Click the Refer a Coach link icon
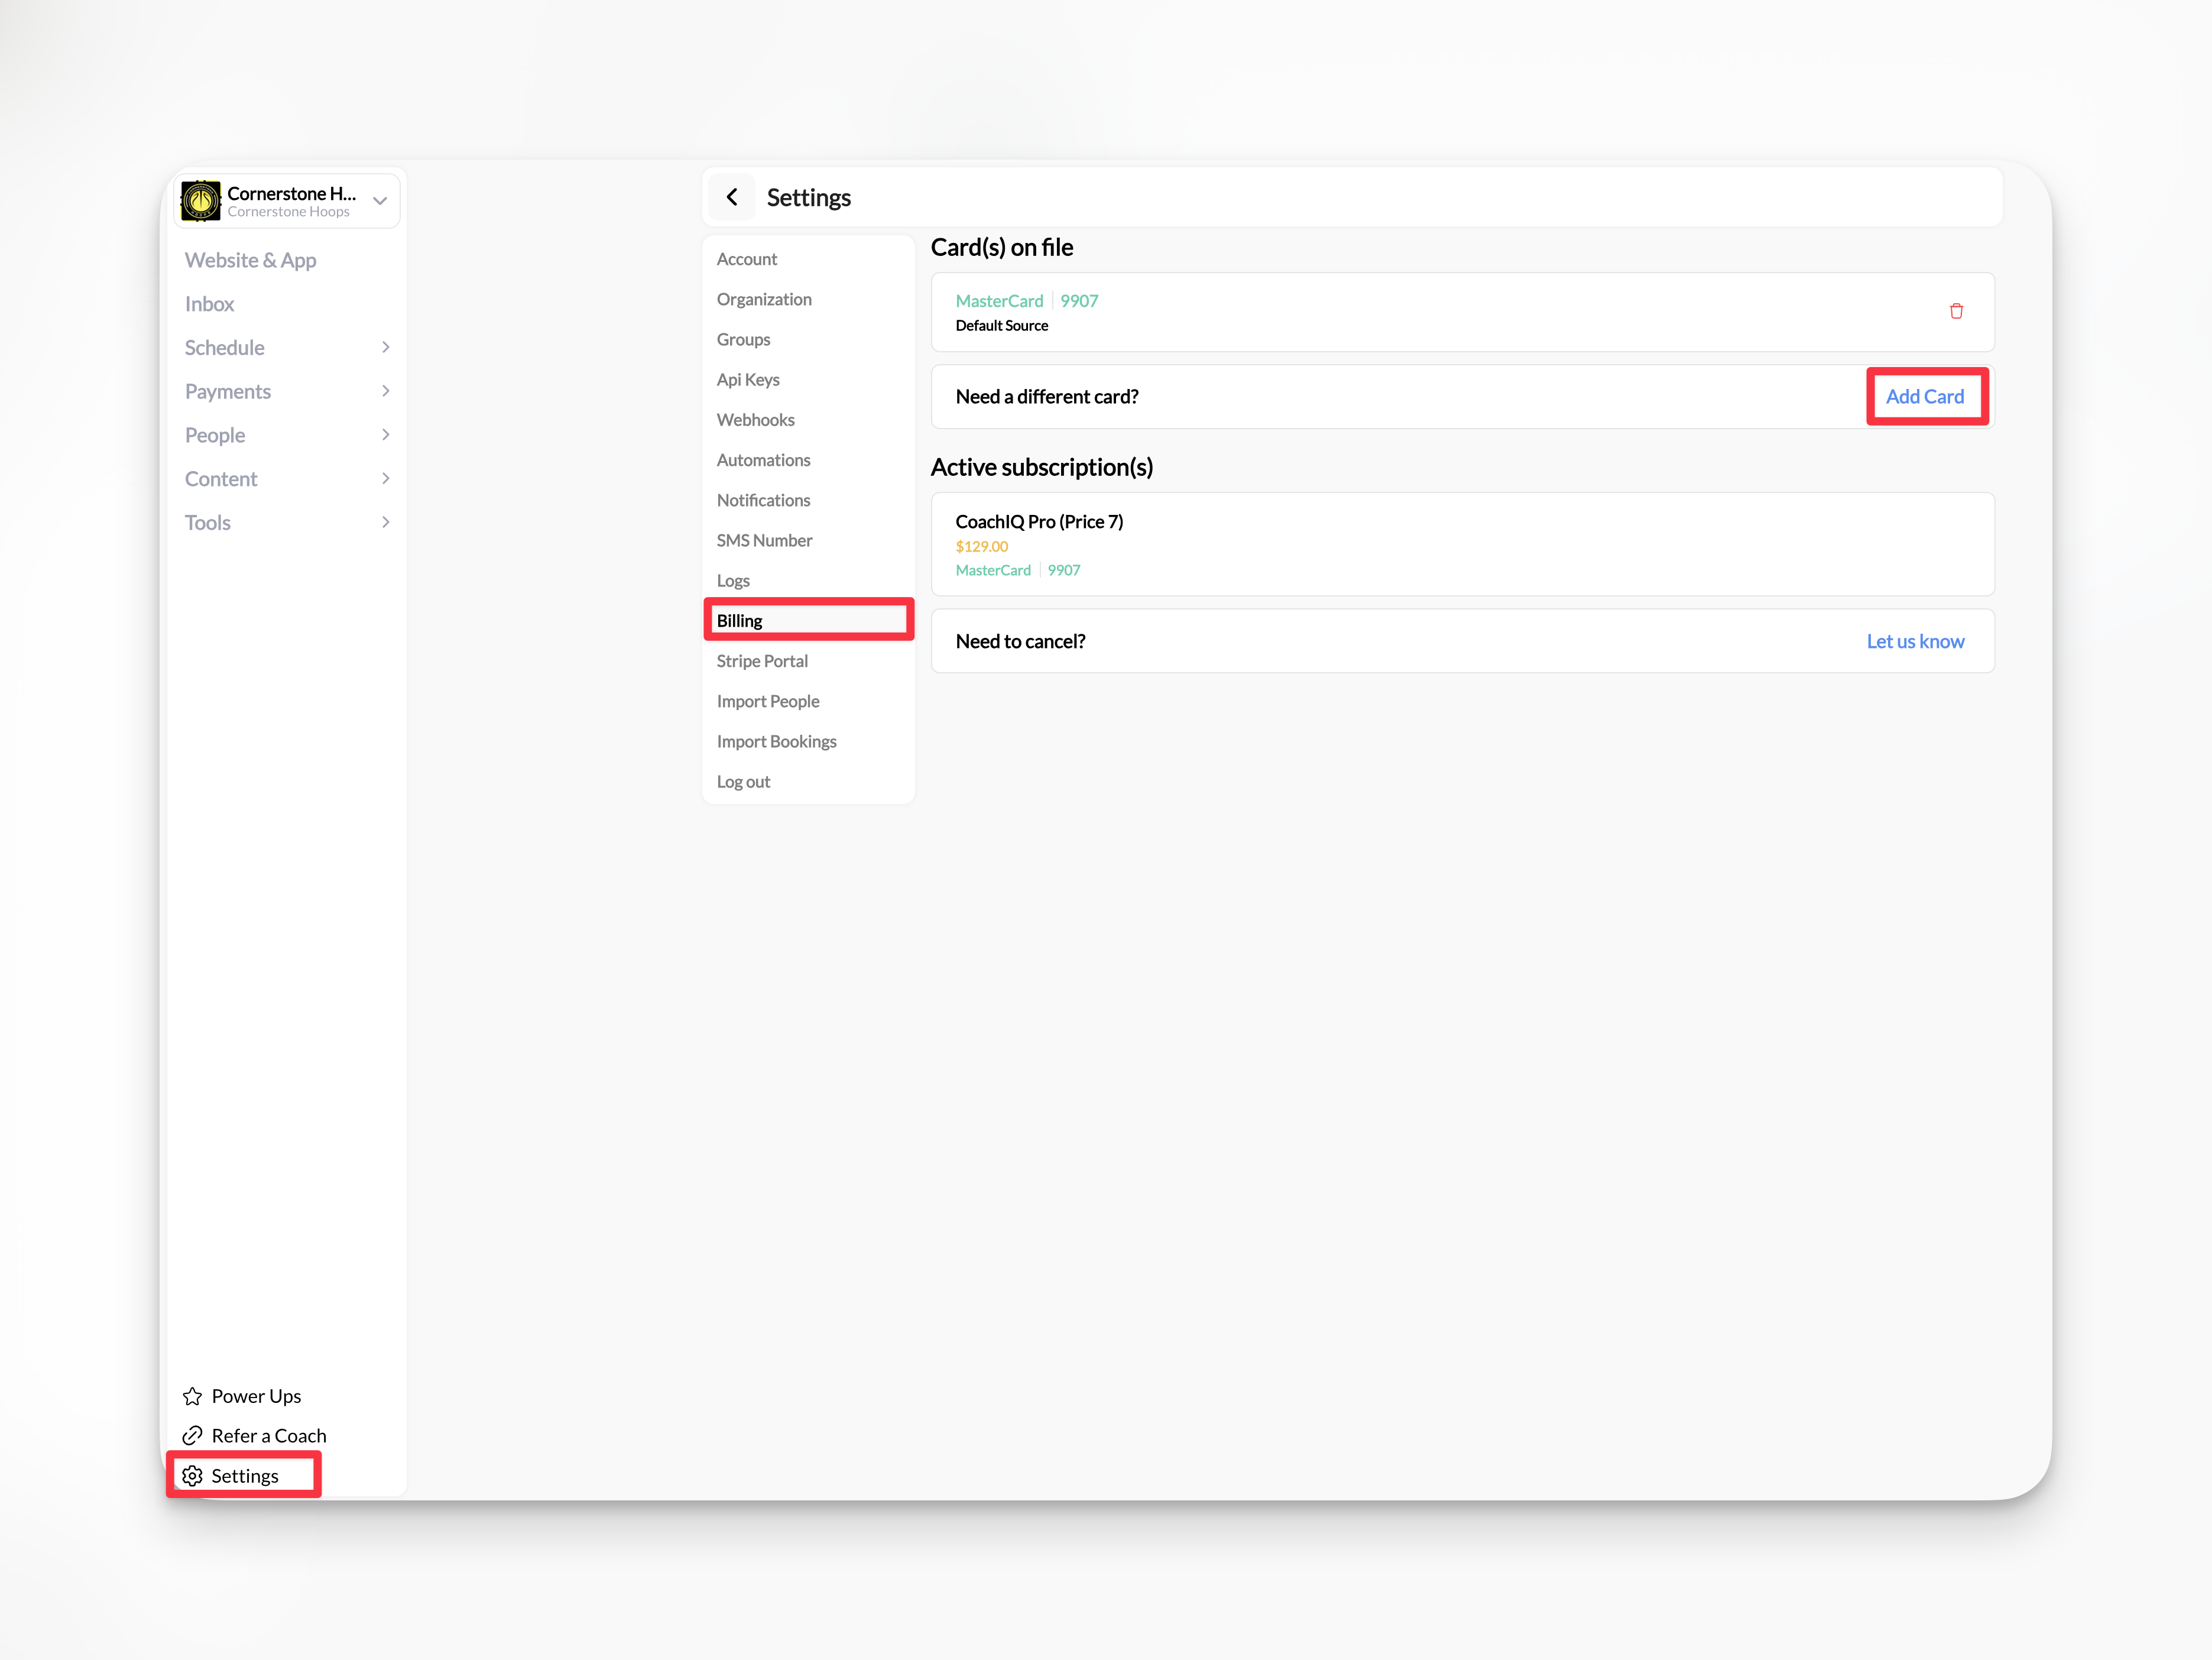This screenshot has width=2212, height=1660. 193,1436
